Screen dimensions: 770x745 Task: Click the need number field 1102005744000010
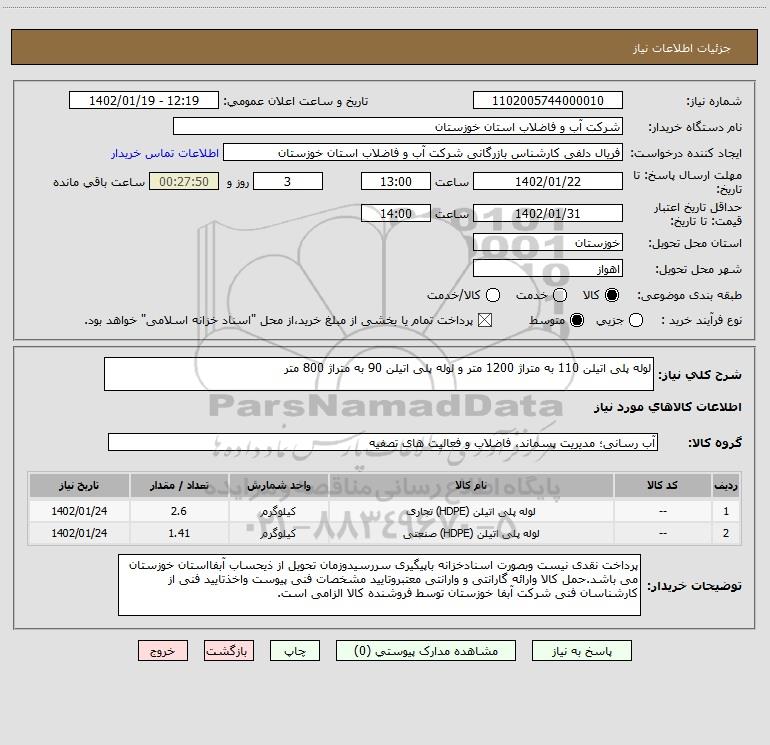[548, 100]
